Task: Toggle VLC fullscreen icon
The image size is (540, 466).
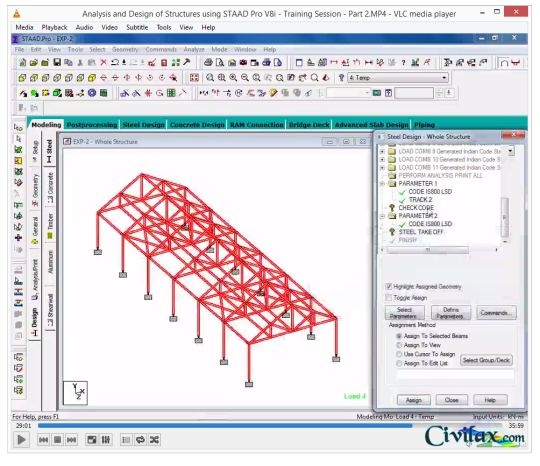Action: tap(92, 440)
